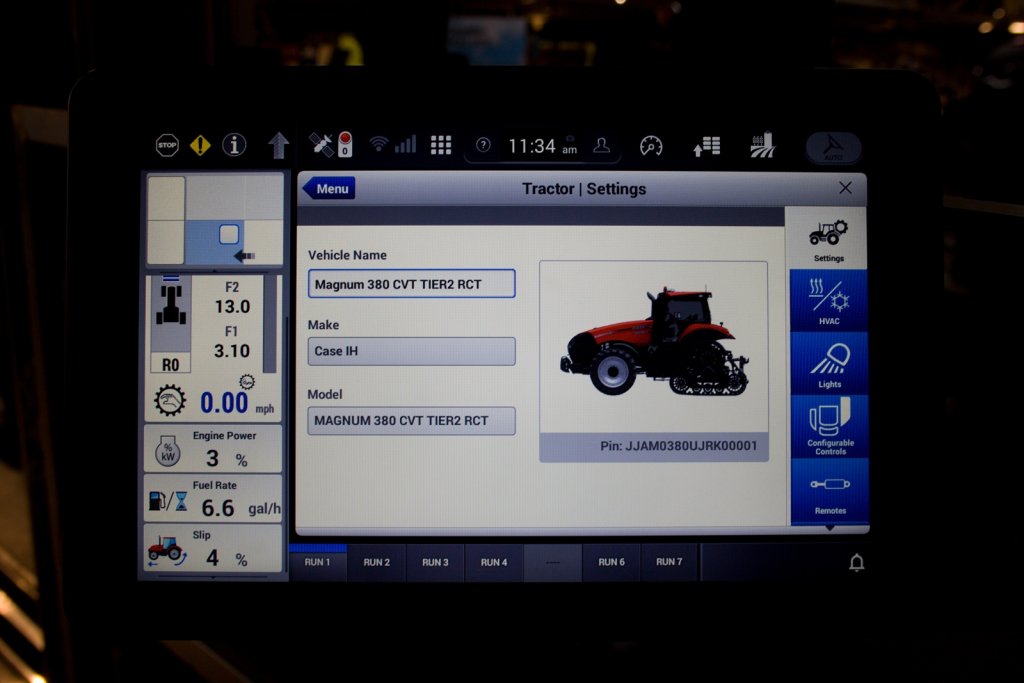Select the RUN 1 tab
This screenshot has width=1024, height=683.
[x=317, y=562]
